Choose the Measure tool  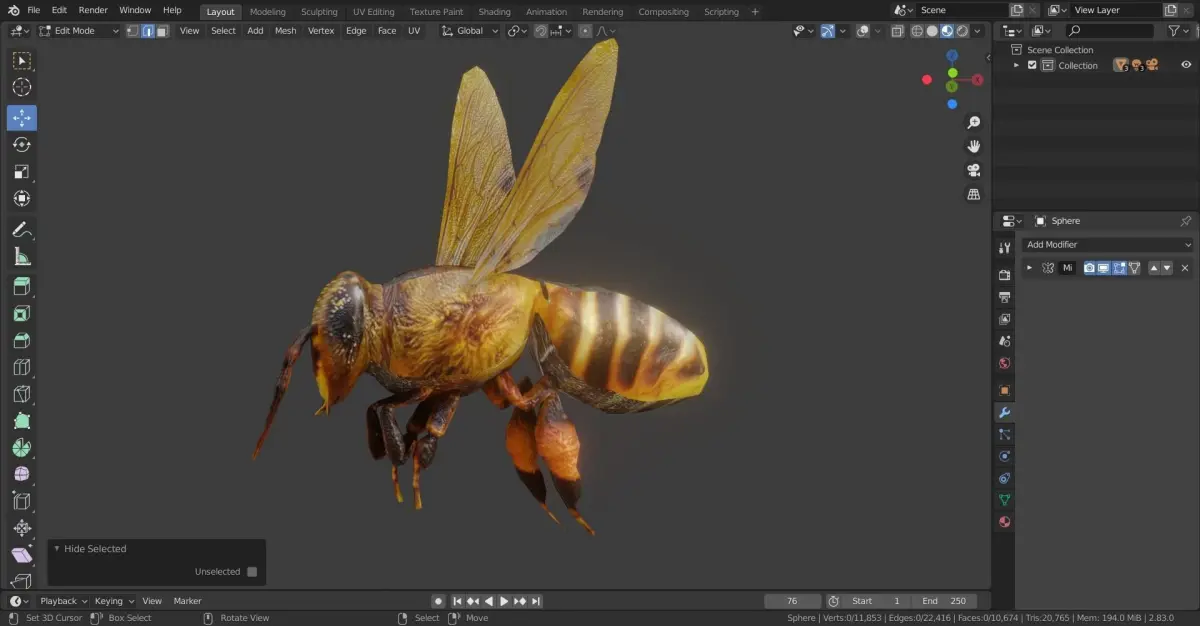(22, 257)
